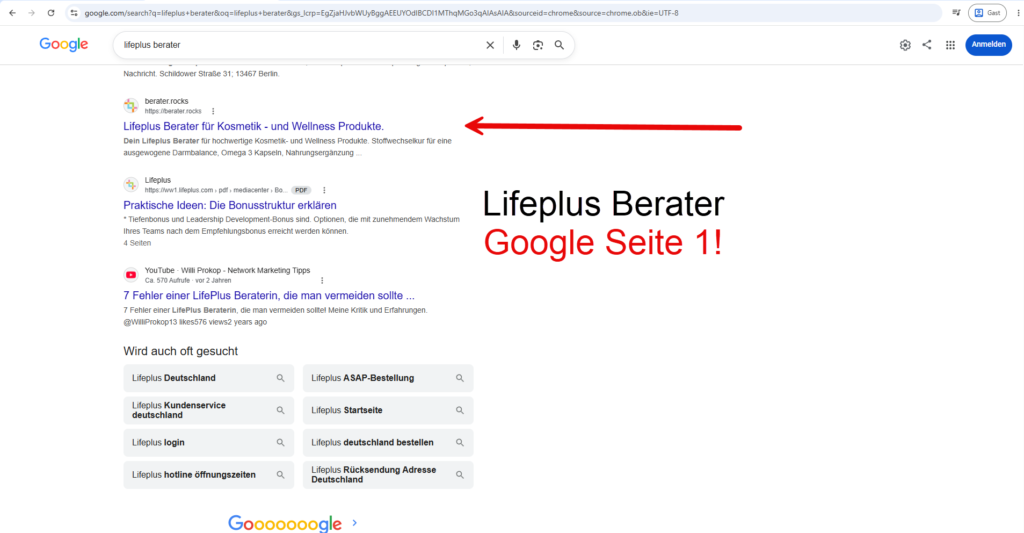Open Chrome three-dot menu
The height and width of the screenshot is (533, 1024).
(x=1018, y=13)
